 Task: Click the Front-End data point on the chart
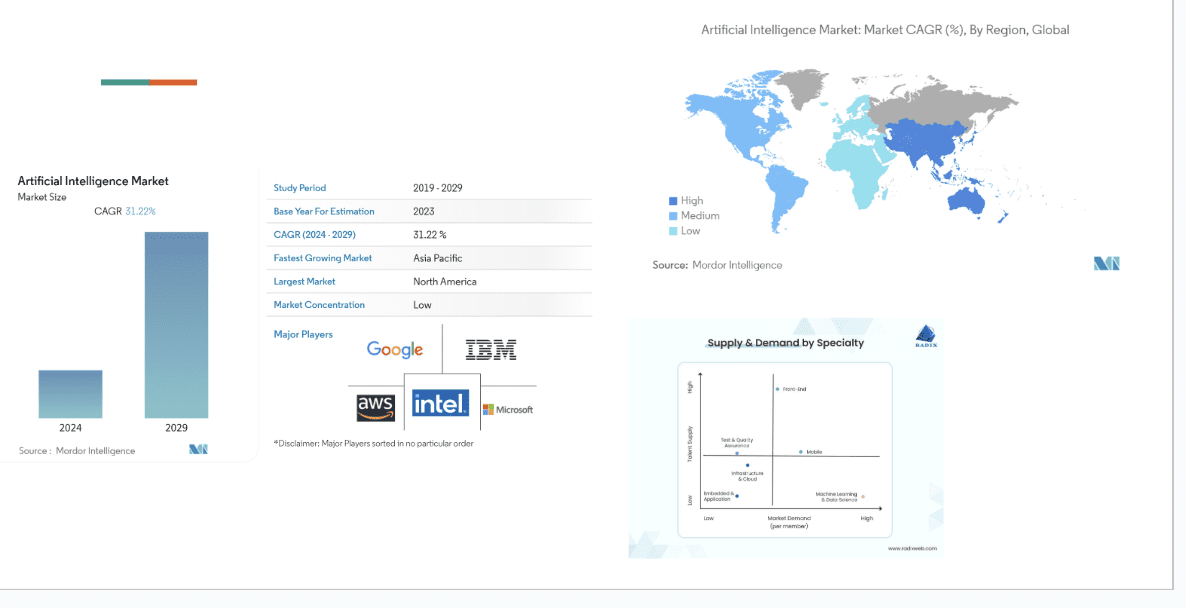[x=777, y=388]
